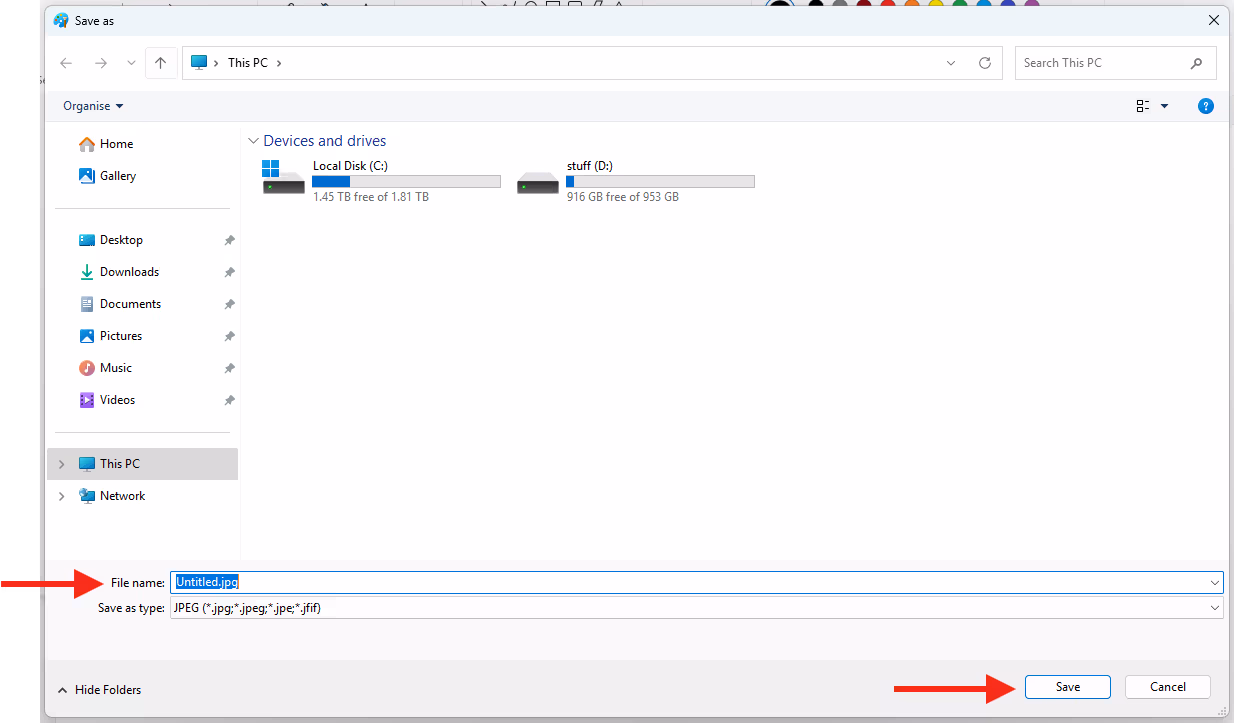
Task: Click the search magnifier icon
Action: 1196,63
